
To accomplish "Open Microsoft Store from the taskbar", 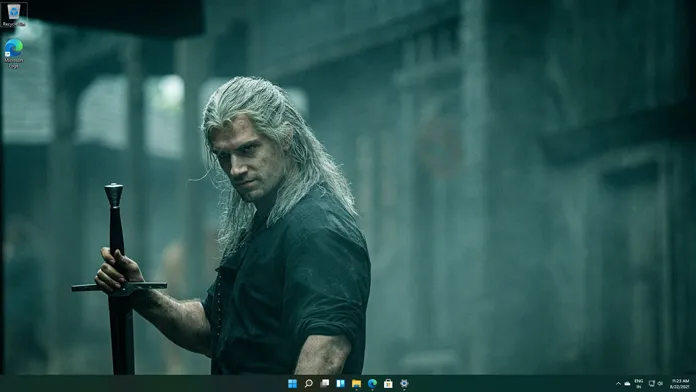I will tap(388, 384).
